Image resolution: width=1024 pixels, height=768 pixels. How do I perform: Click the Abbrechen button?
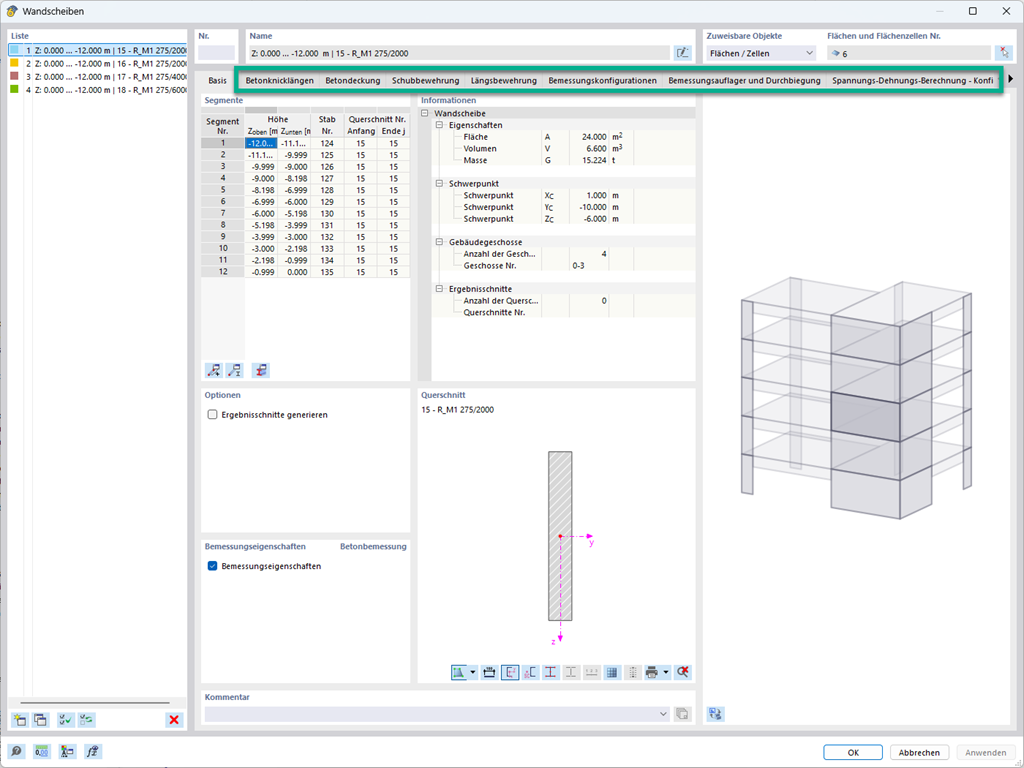(919, 752)
